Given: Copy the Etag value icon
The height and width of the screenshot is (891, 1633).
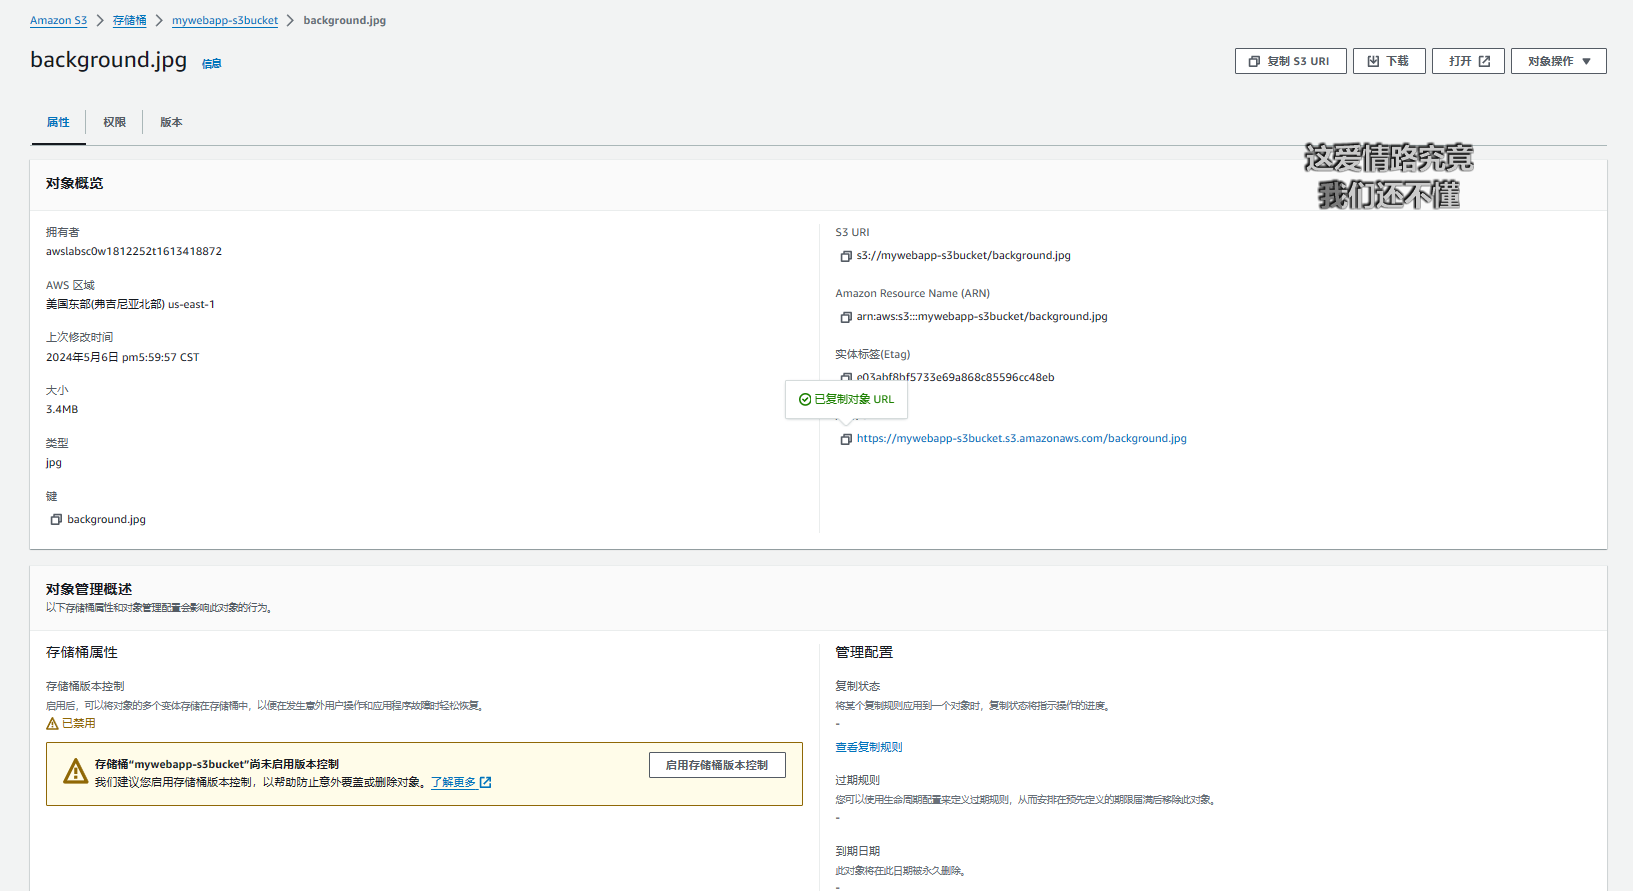Looking at the screenshot, I should [846, 377].
